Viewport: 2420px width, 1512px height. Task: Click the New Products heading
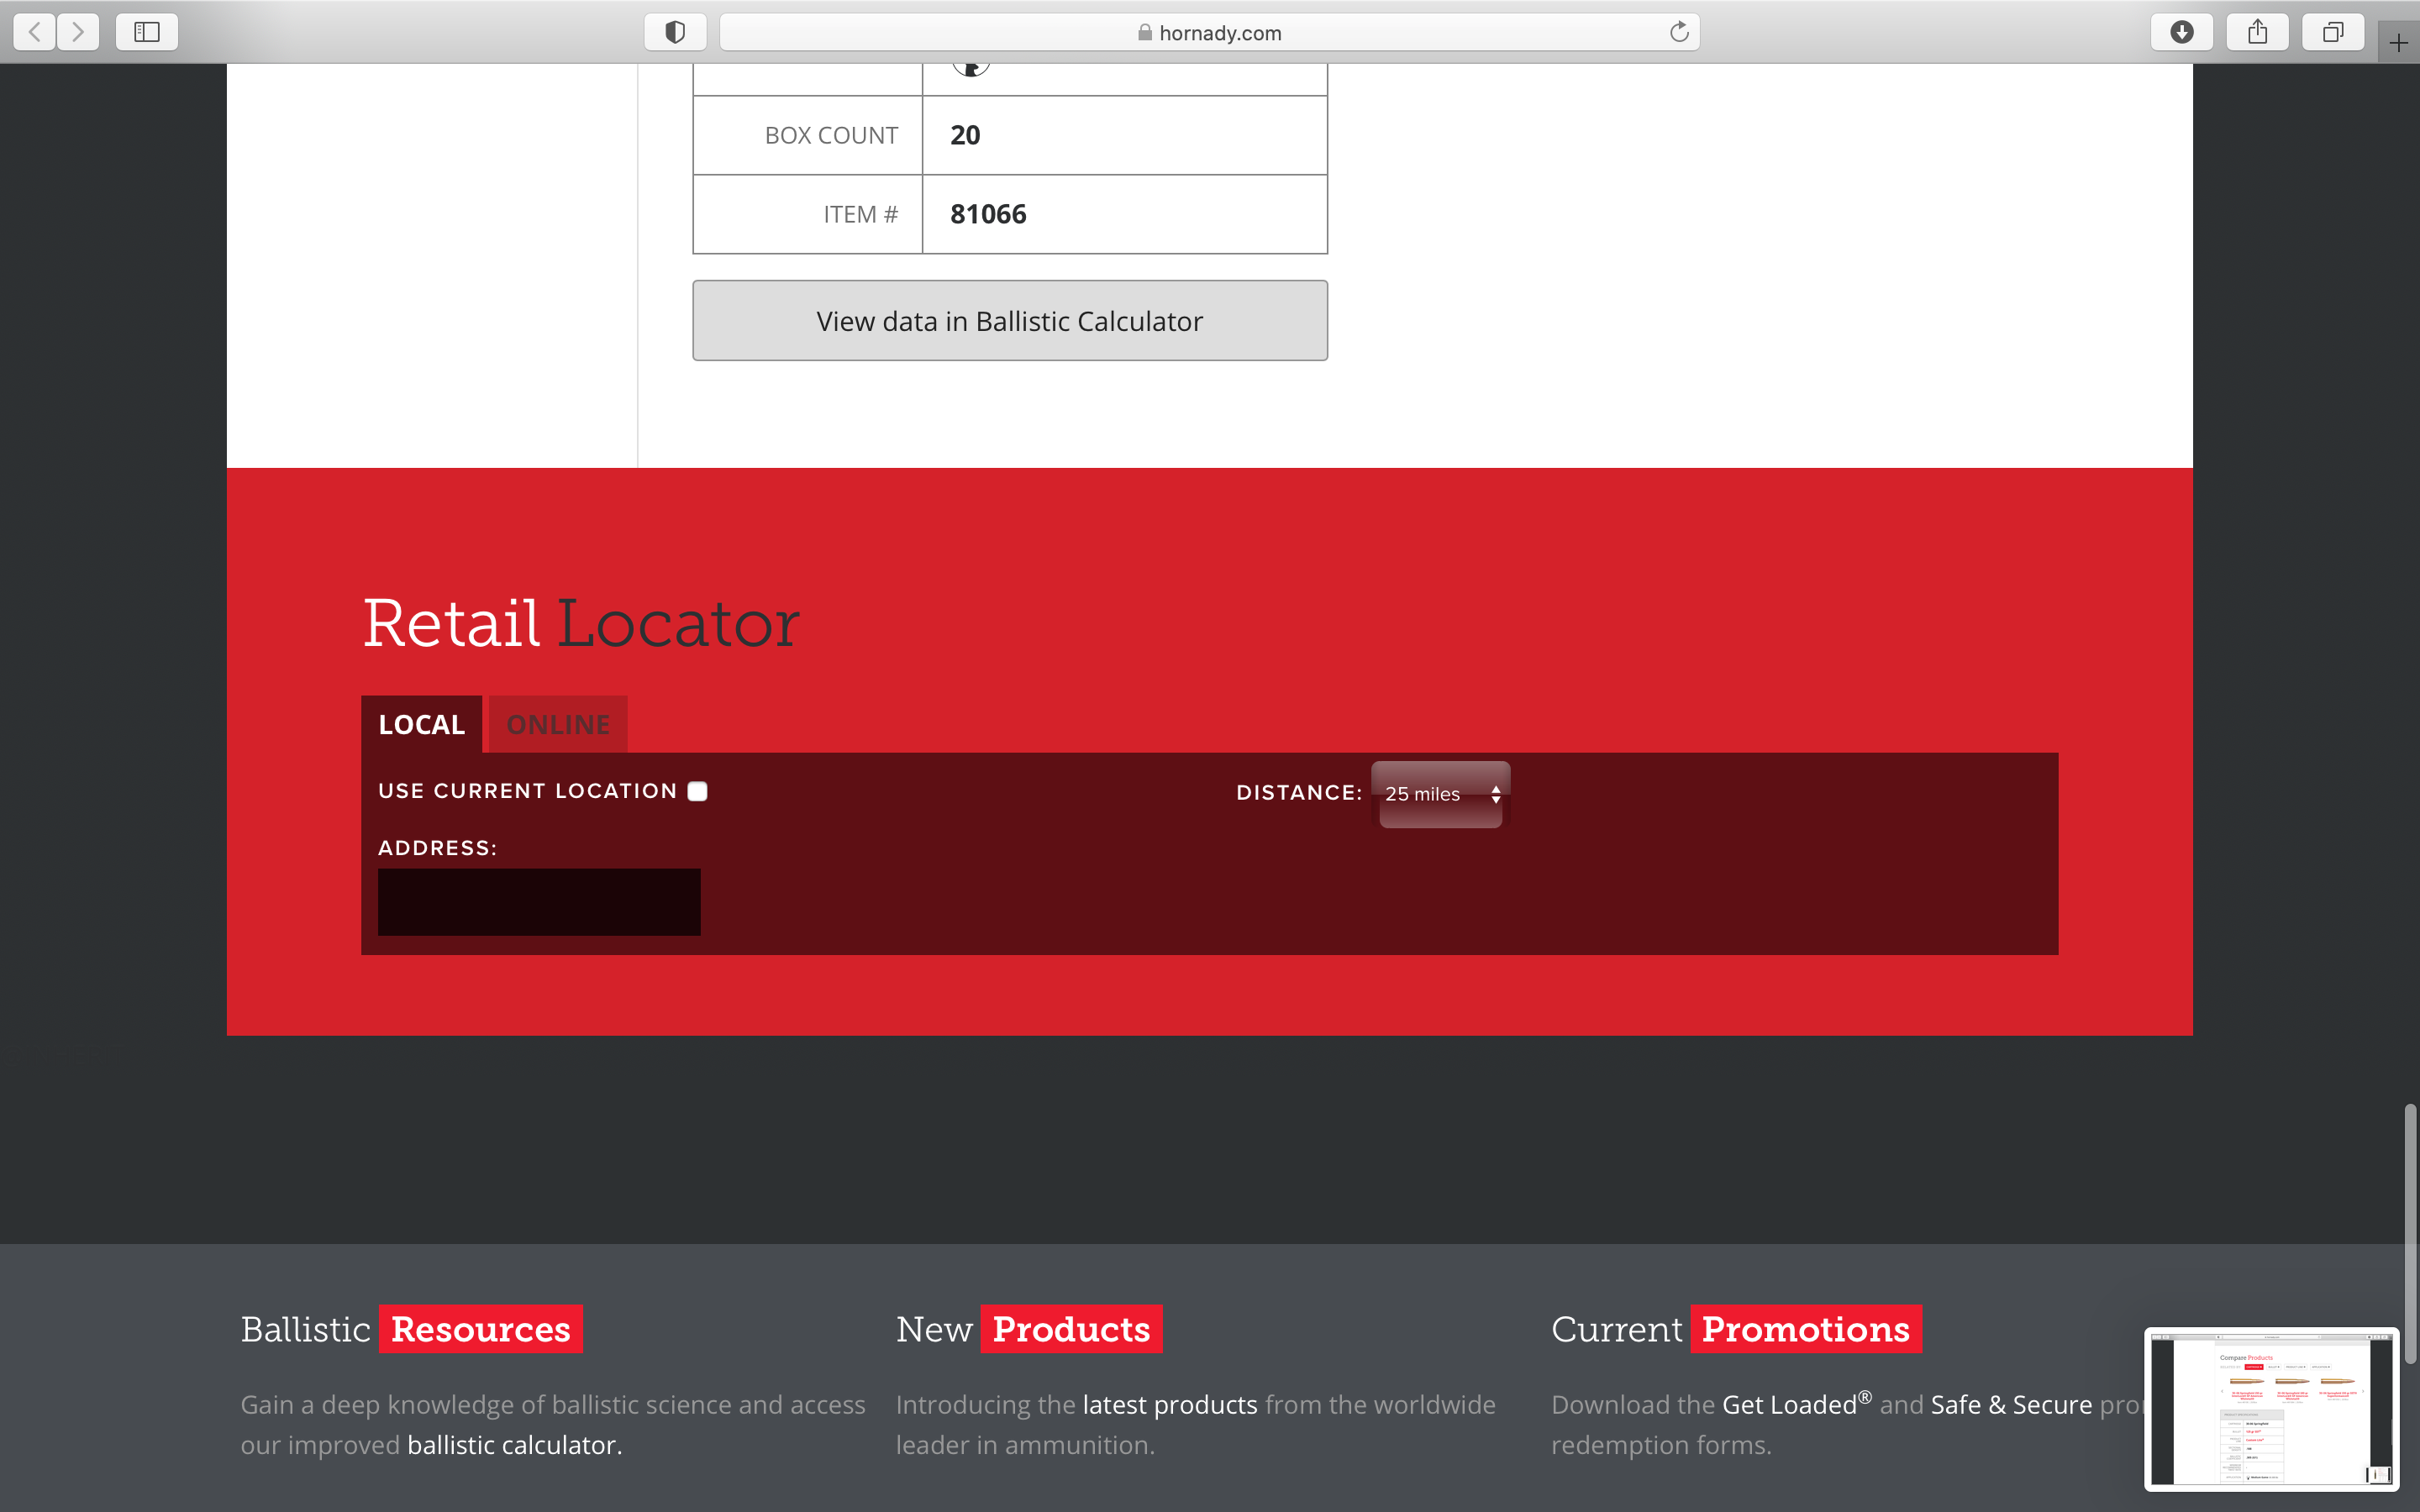point(1029,1329)
